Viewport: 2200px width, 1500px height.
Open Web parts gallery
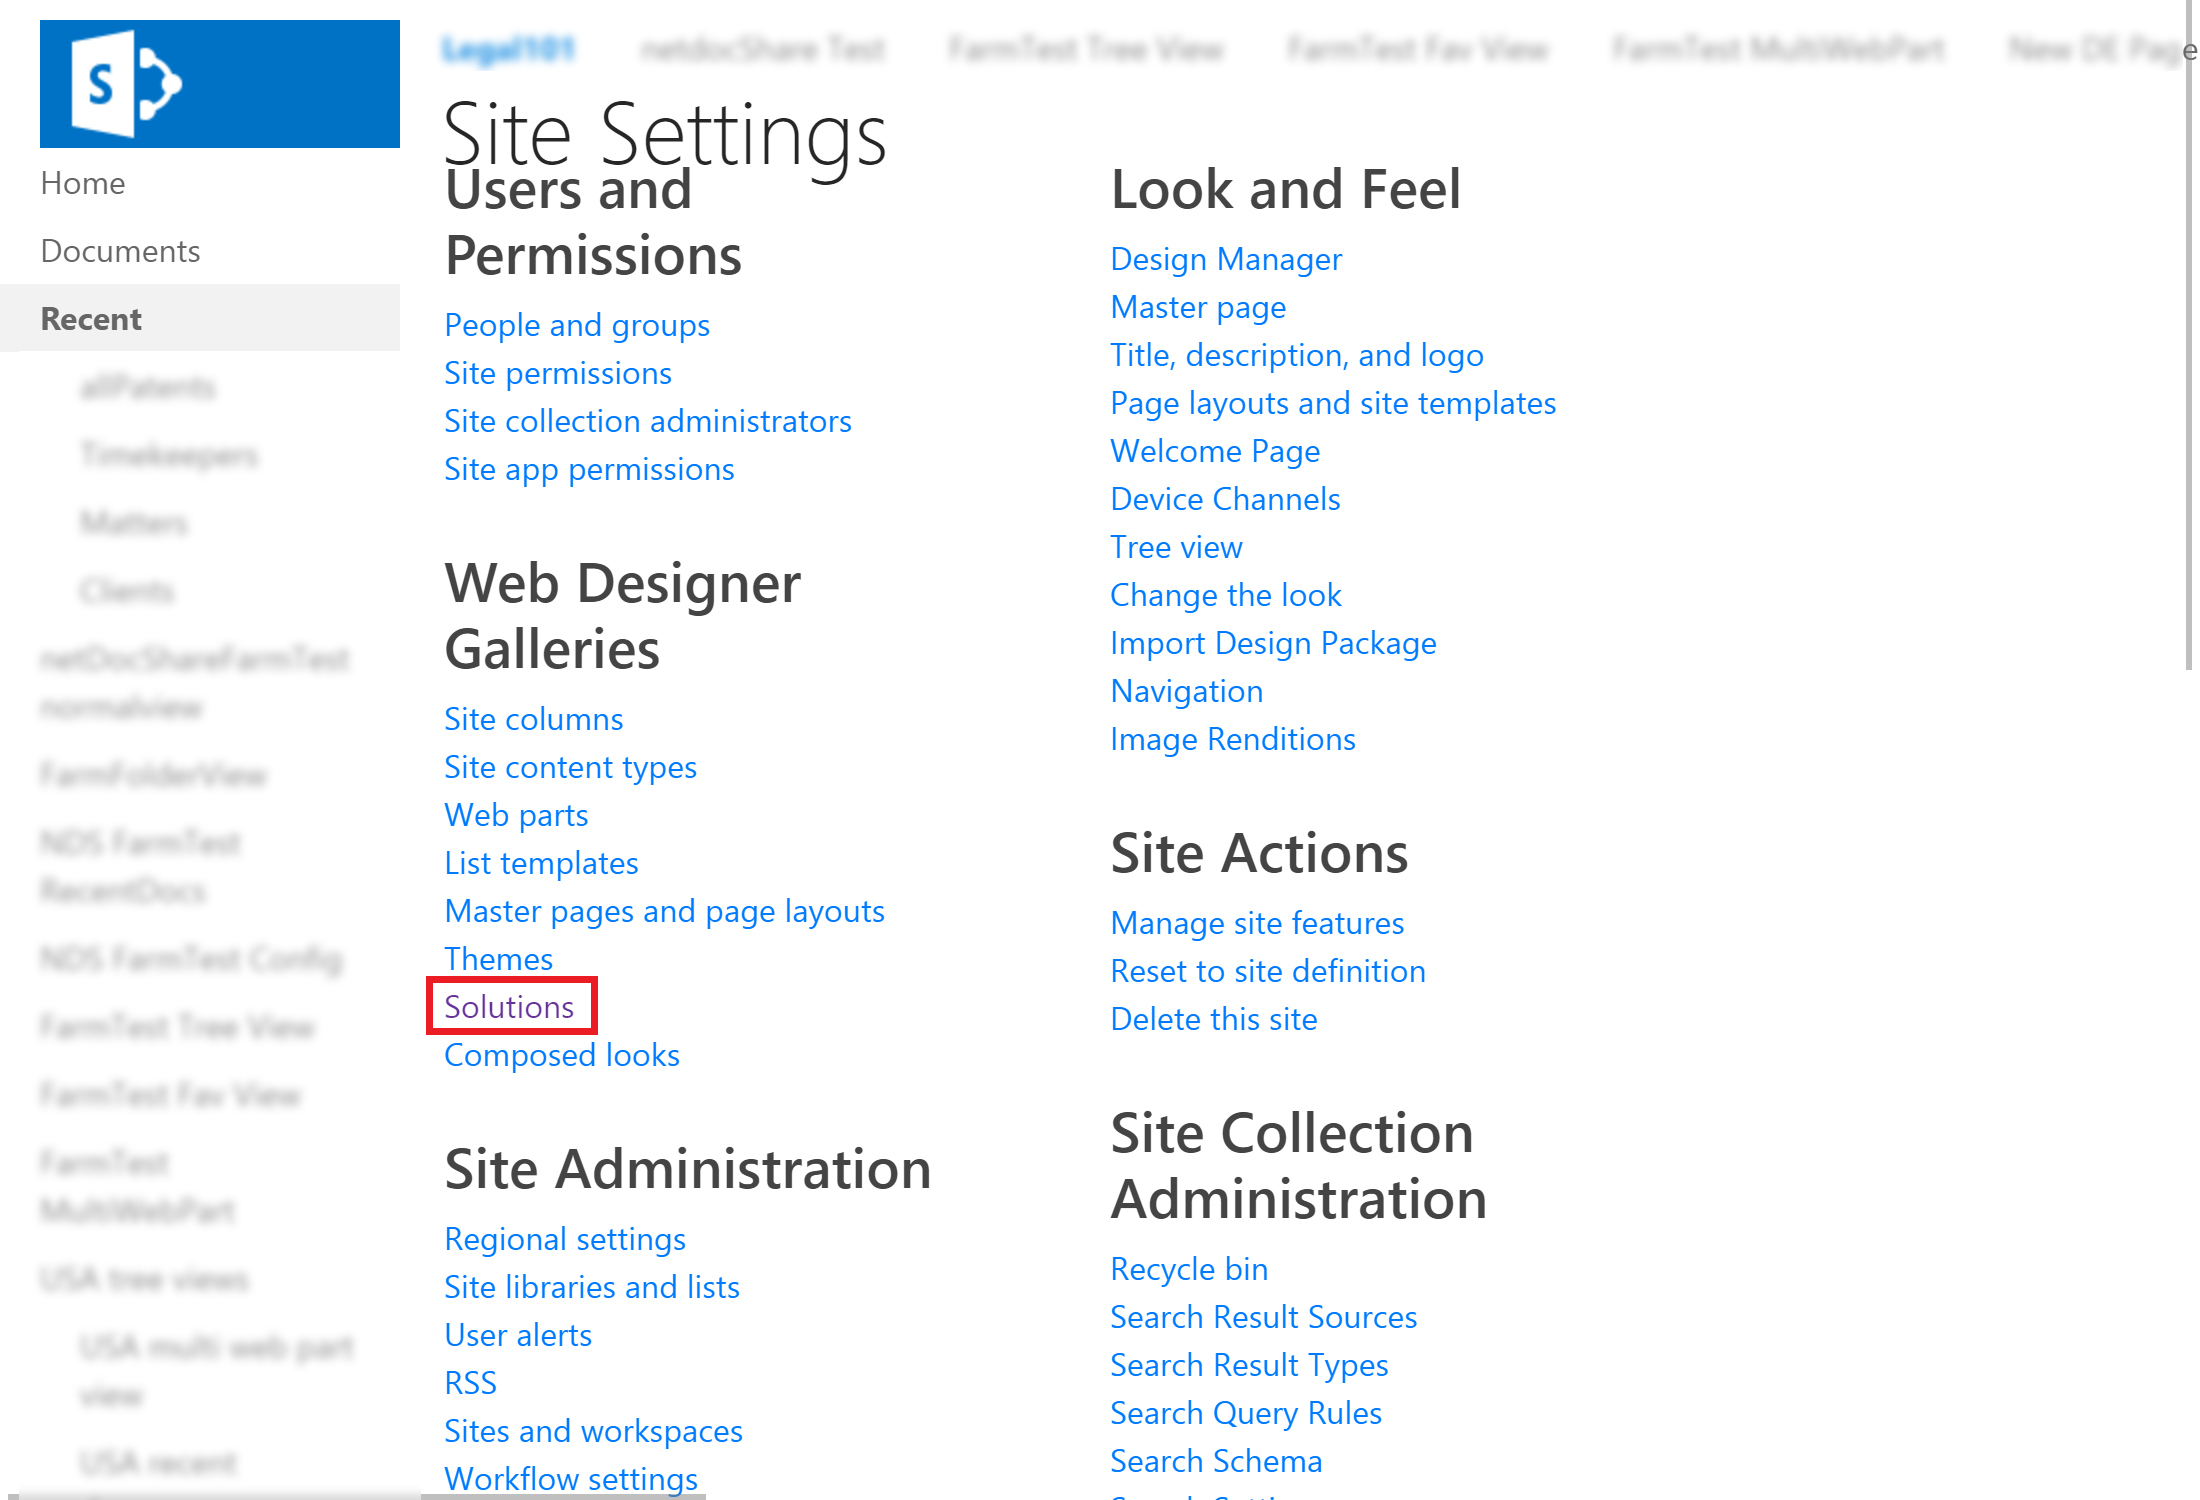pyautogui.click(x=516, y=815)
